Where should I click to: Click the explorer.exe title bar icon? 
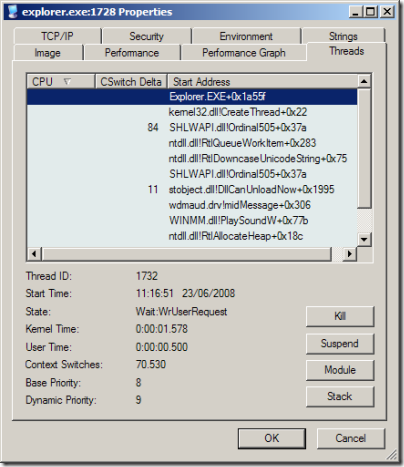tap(12, 12)
